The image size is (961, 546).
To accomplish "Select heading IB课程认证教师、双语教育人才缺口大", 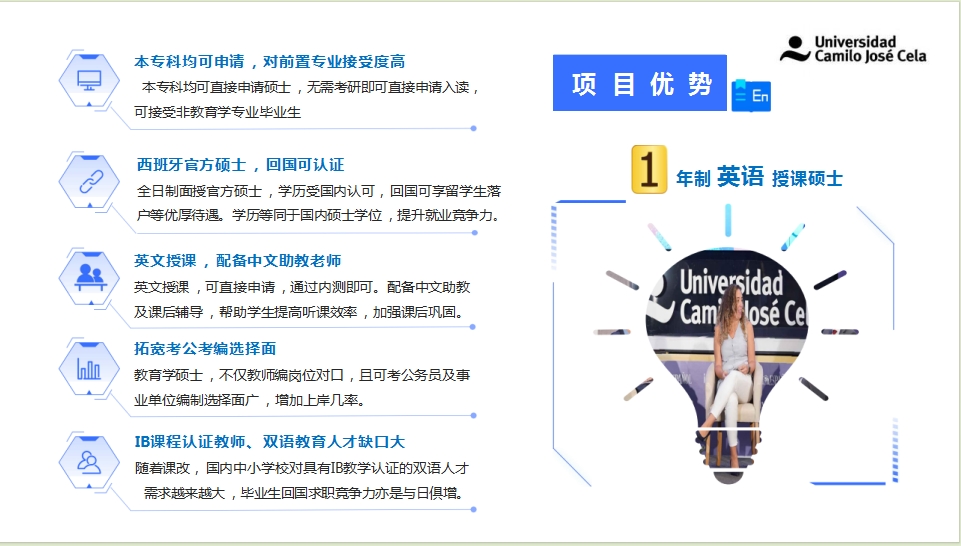I will tap(270, 442).
